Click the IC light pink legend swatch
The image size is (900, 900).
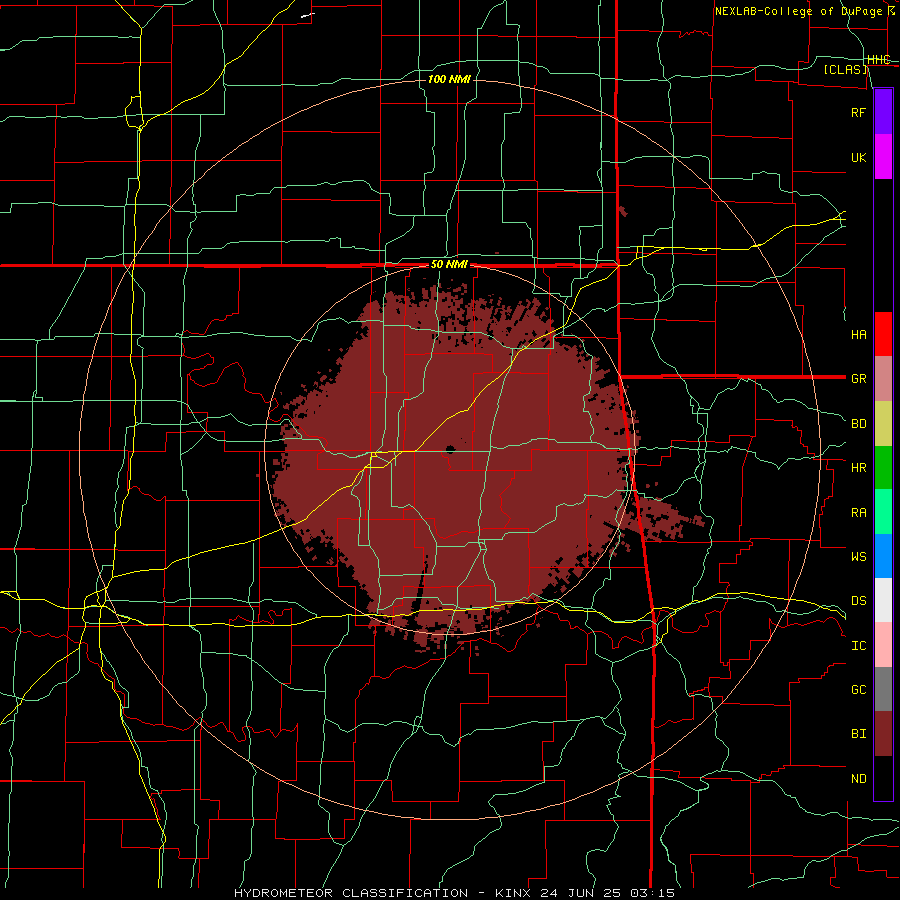[883, 645]
